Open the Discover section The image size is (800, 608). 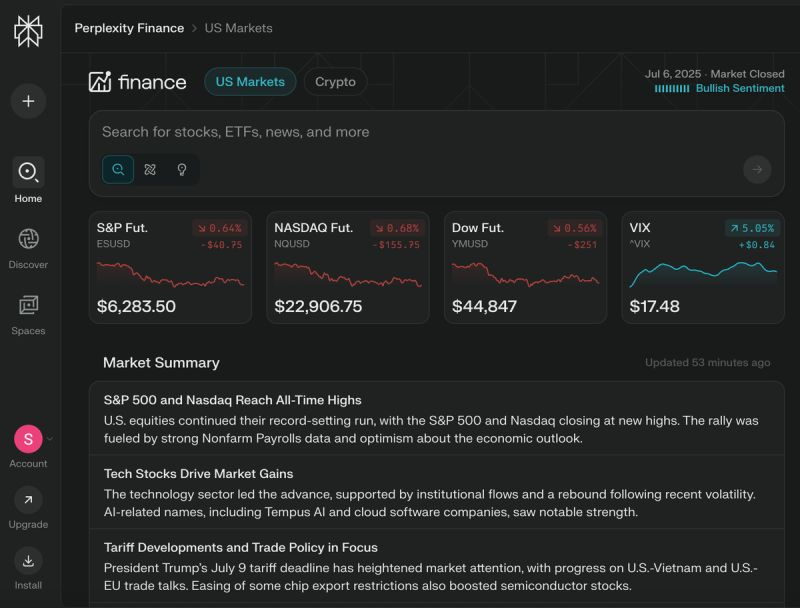[28, 248]
